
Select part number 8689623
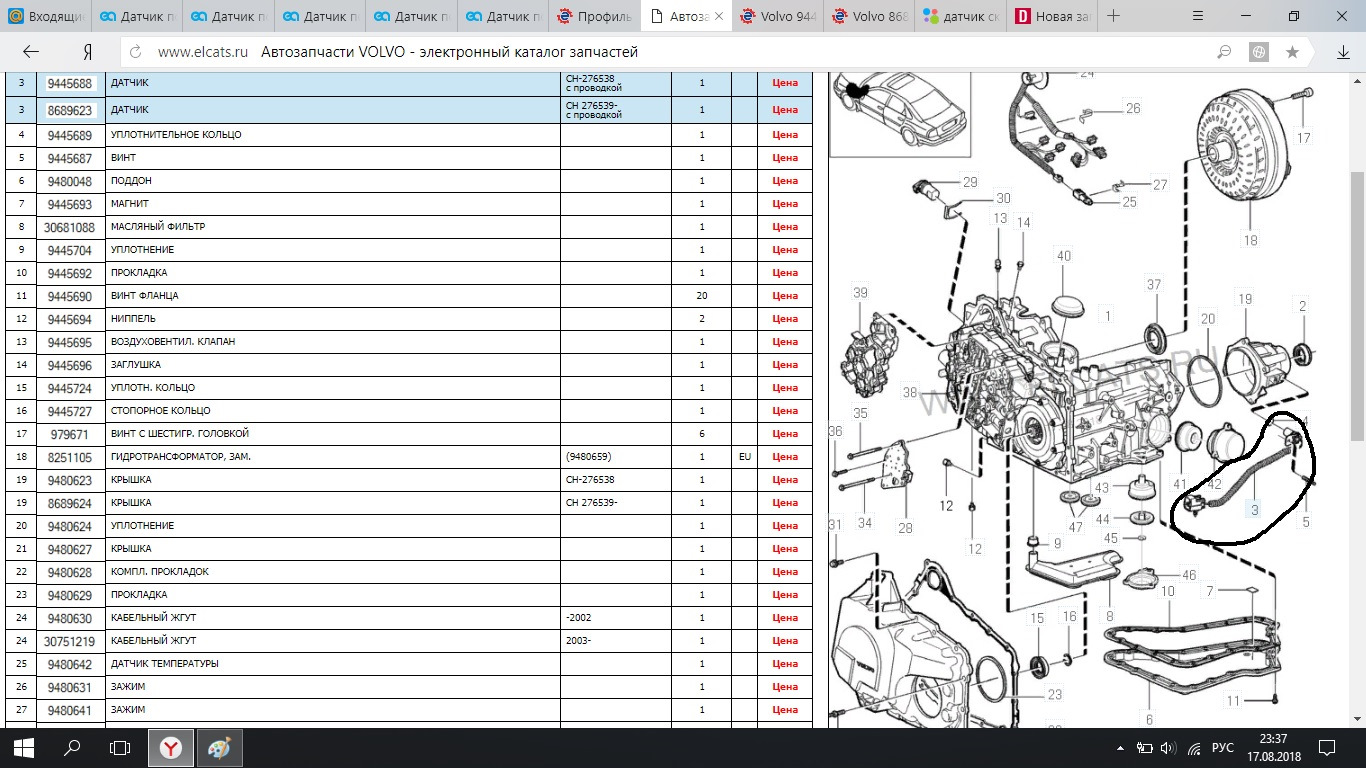coord(69,109)
